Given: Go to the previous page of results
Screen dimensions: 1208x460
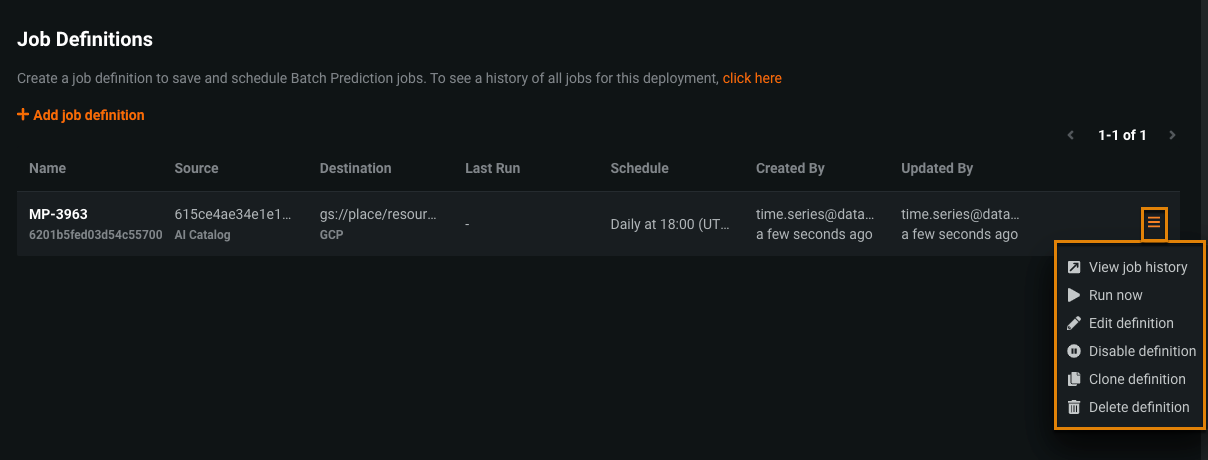Looking at the screenshot, I should point(1071,135).
